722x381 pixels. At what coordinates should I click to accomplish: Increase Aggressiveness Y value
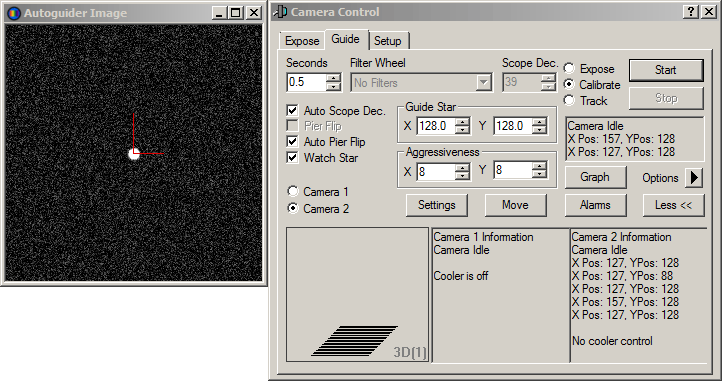click(539, 166)
